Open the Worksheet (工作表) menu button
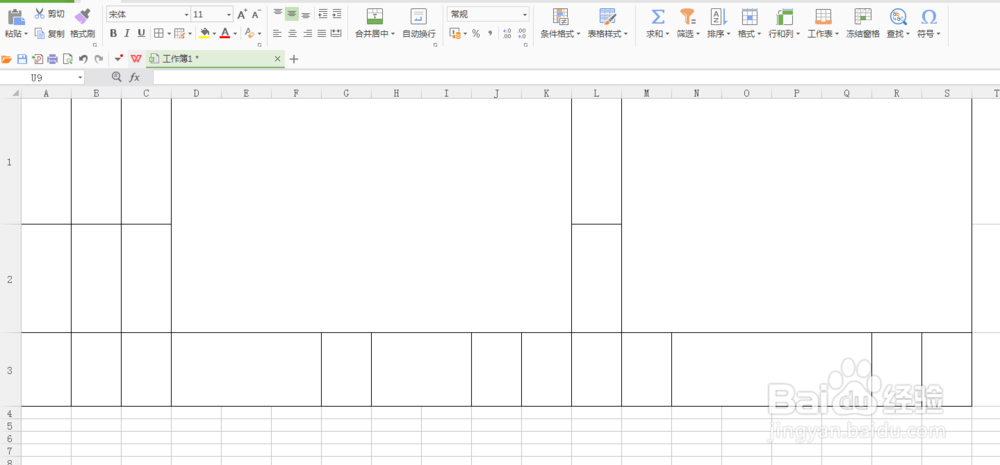This screenshot has width=1000, height=465. (823, 24)
